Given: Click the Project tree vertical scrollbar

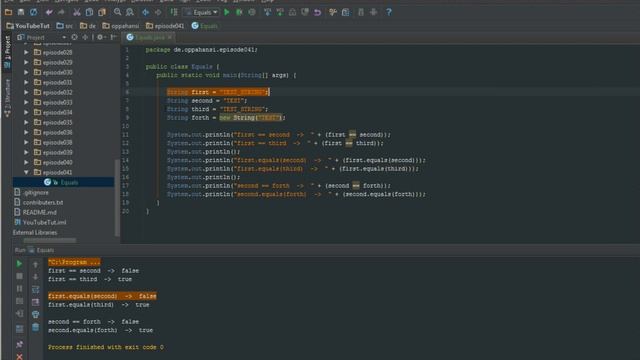Looking at the screenshot, I should pos(117,198).
